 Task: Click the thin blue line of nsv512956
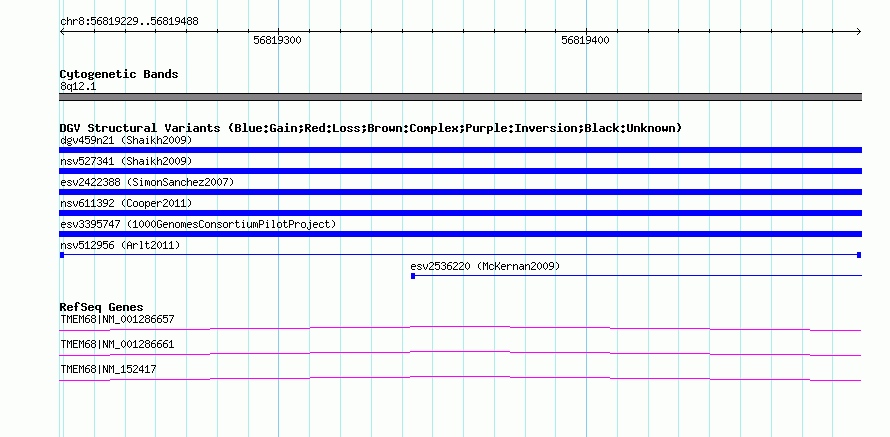pyautogui.click(x=460, y=255)
